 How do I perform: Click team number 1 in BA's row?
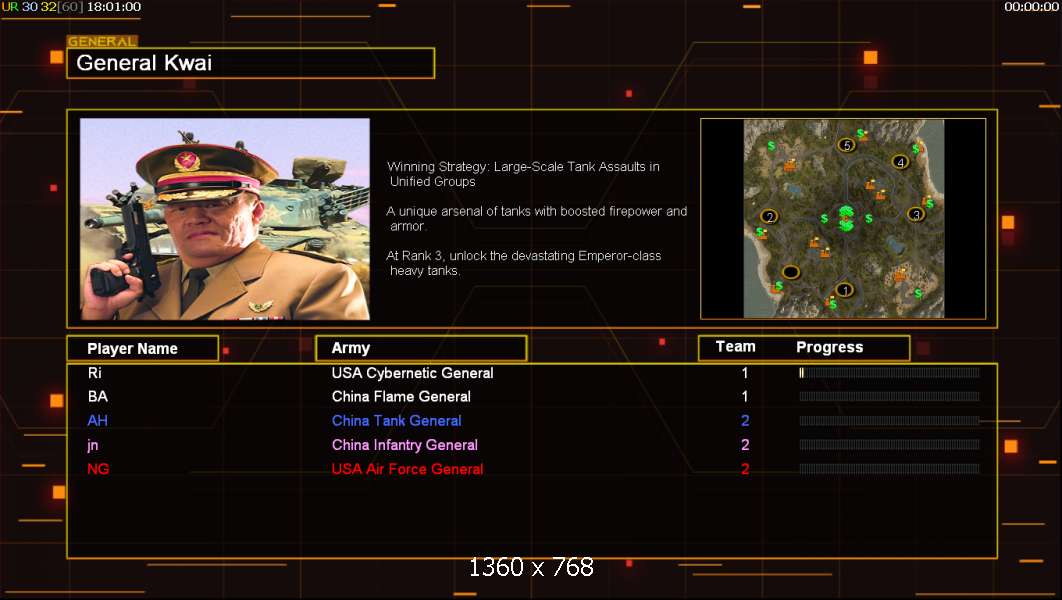click(745, 397)
